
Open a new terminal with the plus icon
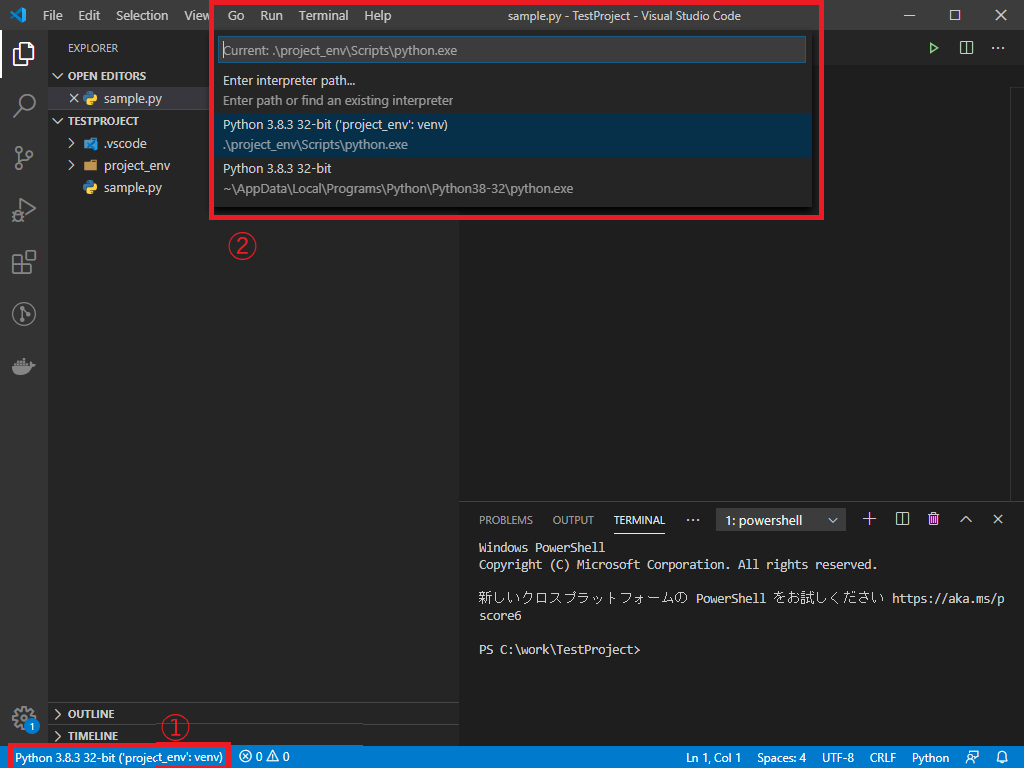coord(868,519)
